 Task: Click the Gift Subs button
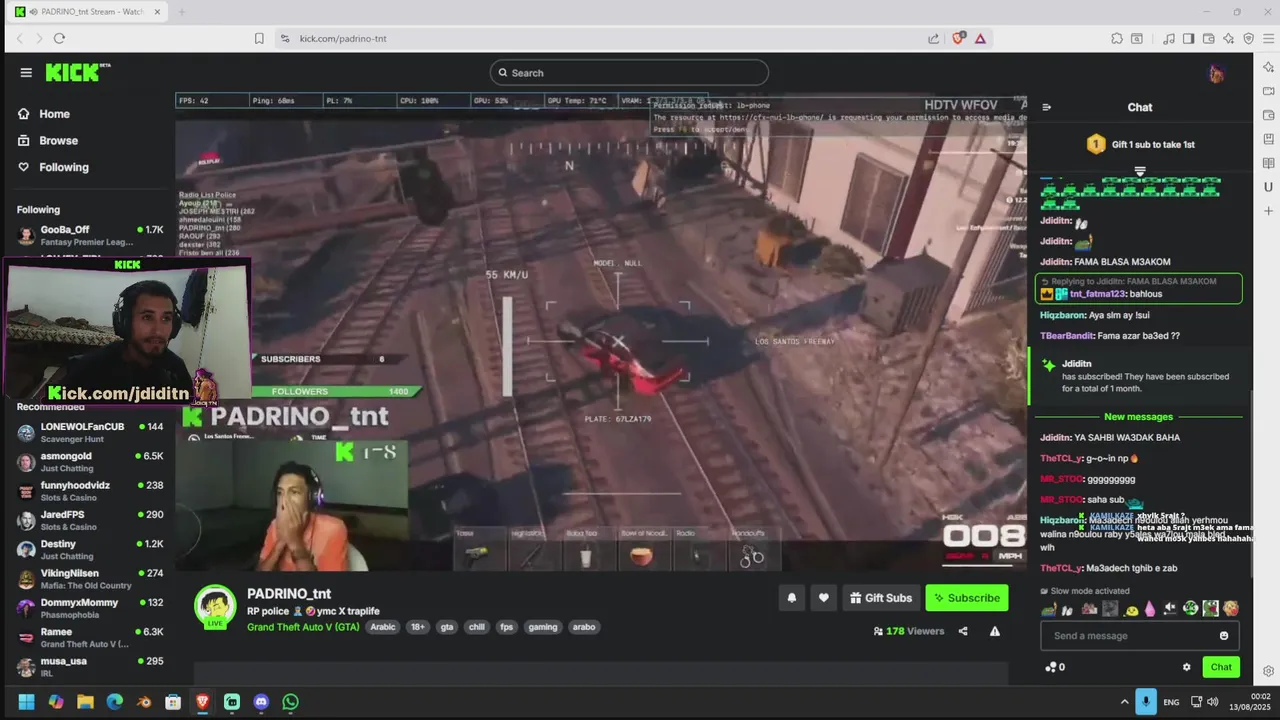pos(881,598)
